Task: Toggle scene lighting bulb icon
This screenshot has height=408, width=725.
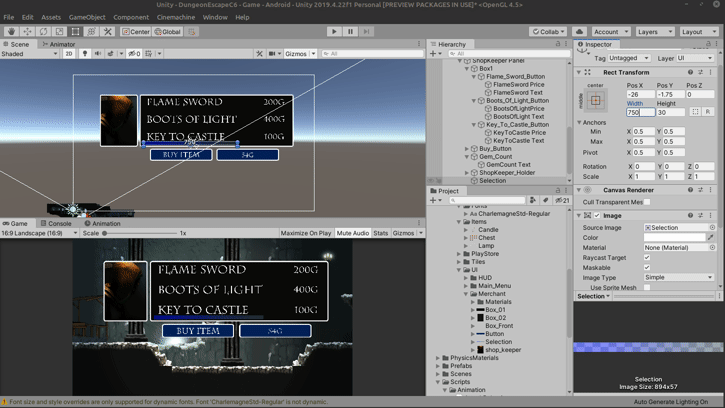Action: click(85, 54)
